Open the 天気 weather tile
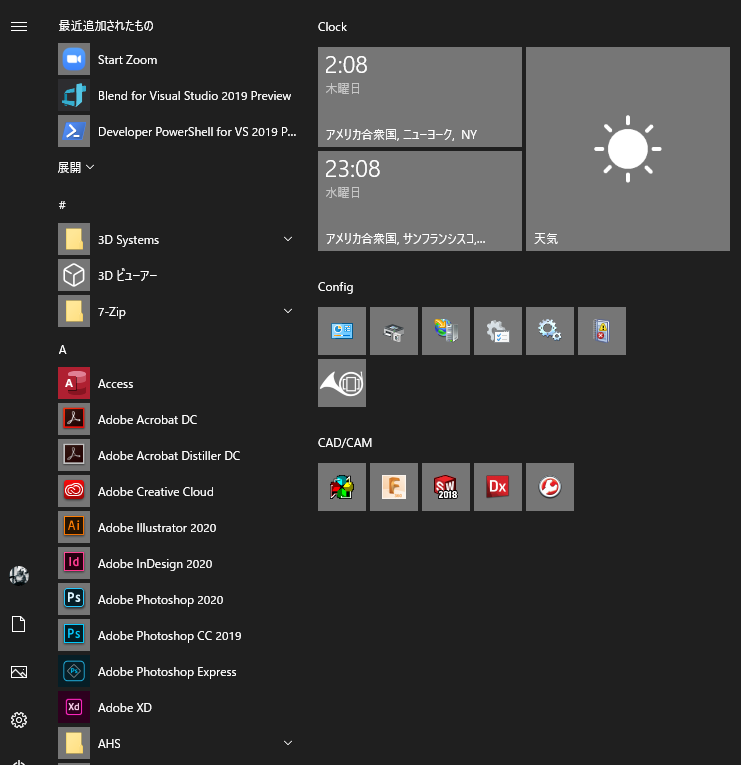741x765 pixels. [628, 149]
